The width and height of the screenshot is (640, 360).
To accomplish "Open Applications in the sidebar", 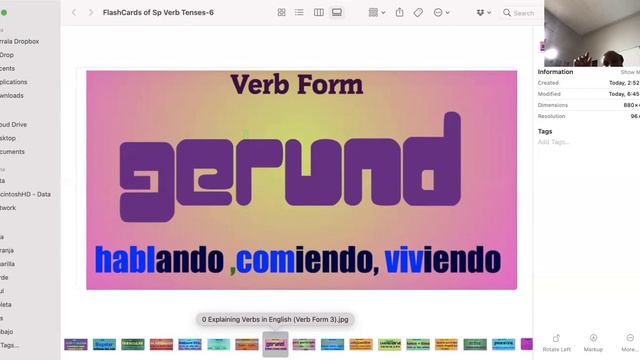I will point(13,82).
